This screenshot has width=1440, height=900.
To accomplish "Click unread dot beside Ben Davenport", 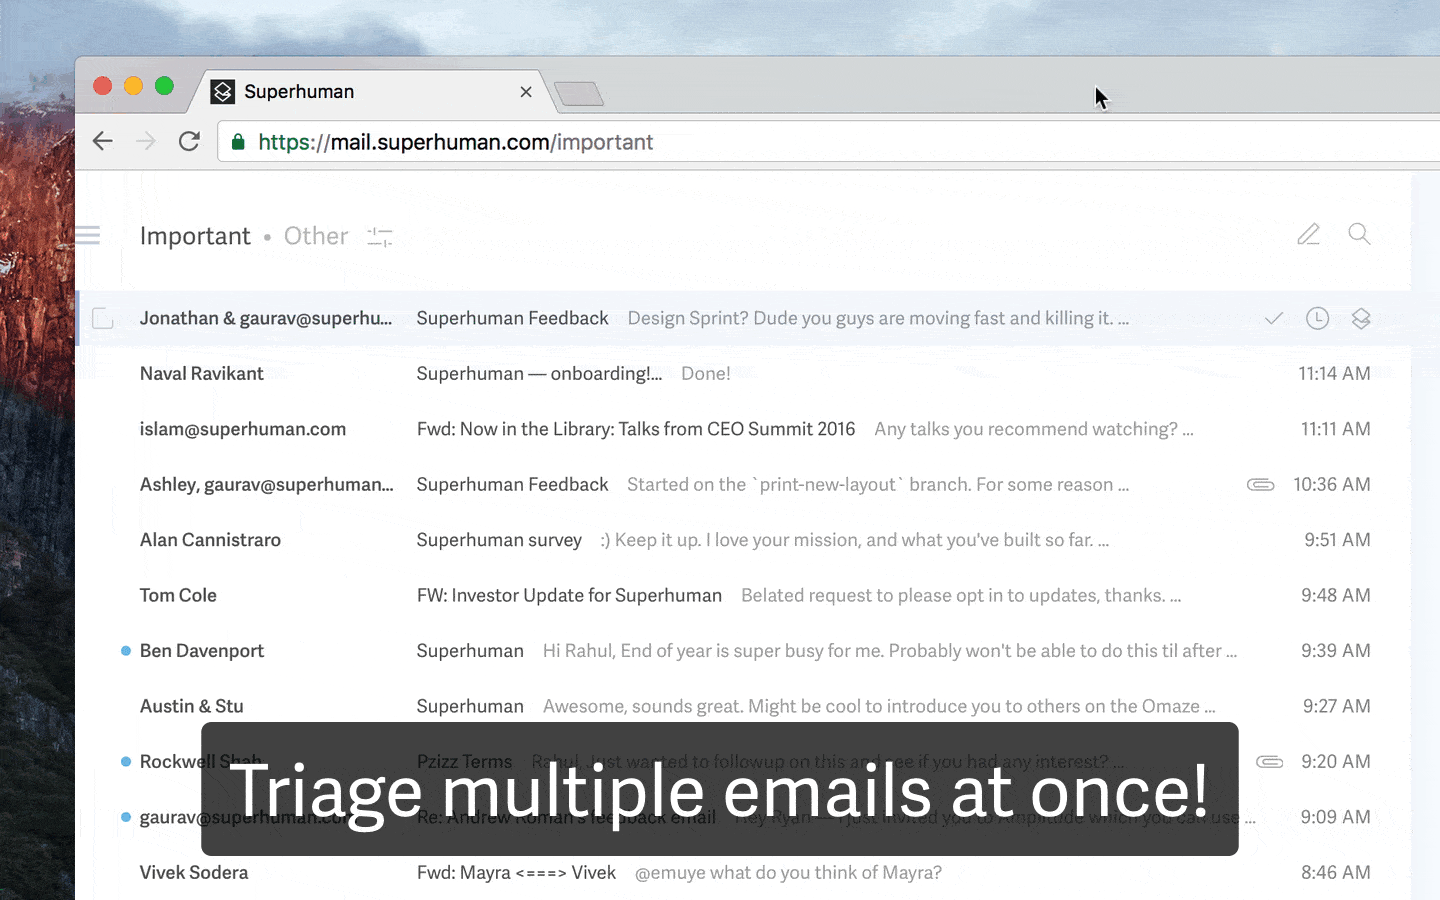I will (126, 651).
